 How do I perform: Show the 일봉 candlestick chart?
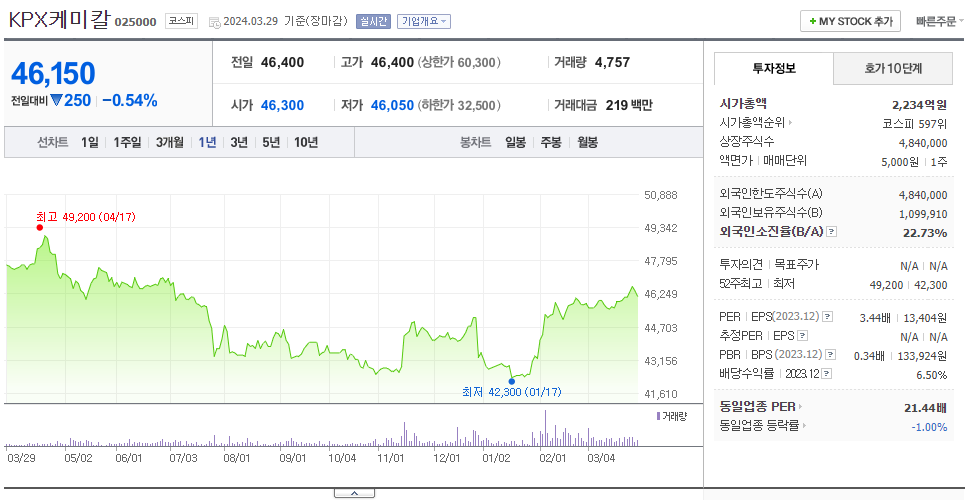coord(515,143)
